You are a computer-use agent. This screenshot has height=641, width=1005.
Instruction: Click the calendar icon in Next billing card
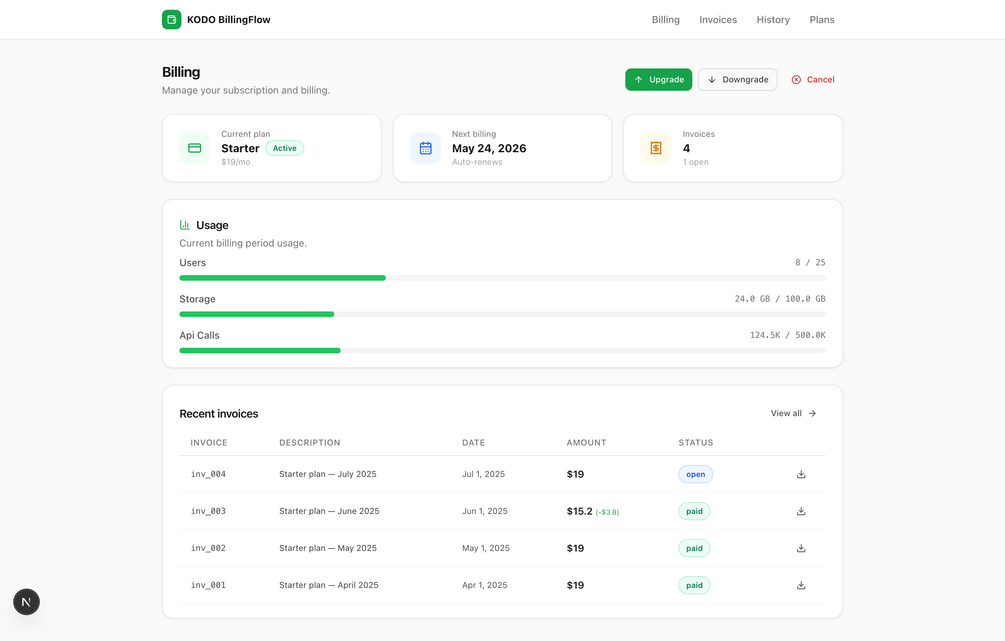[x=426, y=148]
